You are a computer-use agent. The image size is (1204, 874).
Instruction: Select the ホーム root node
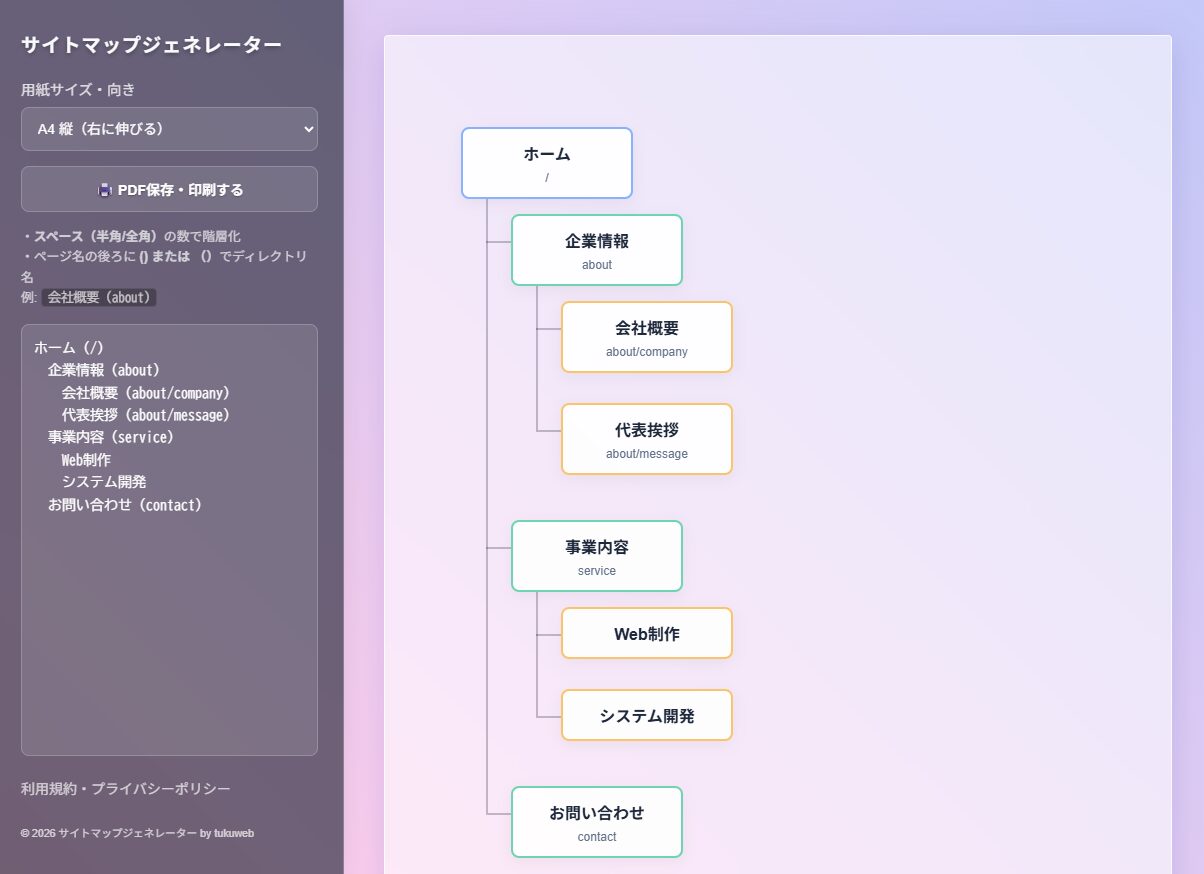(546, 163)
